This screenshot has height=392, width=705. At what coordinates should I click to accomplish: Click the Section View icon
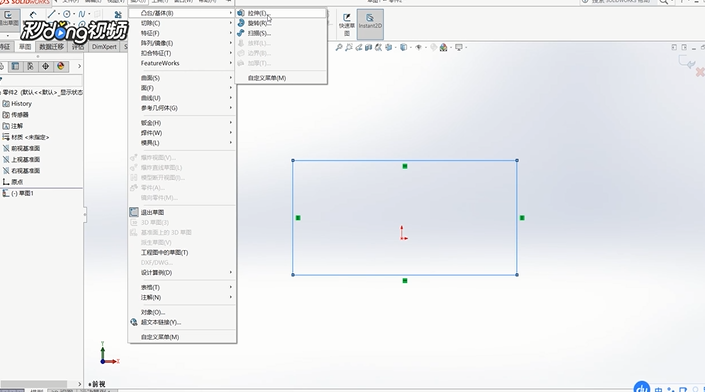(369, 47)
